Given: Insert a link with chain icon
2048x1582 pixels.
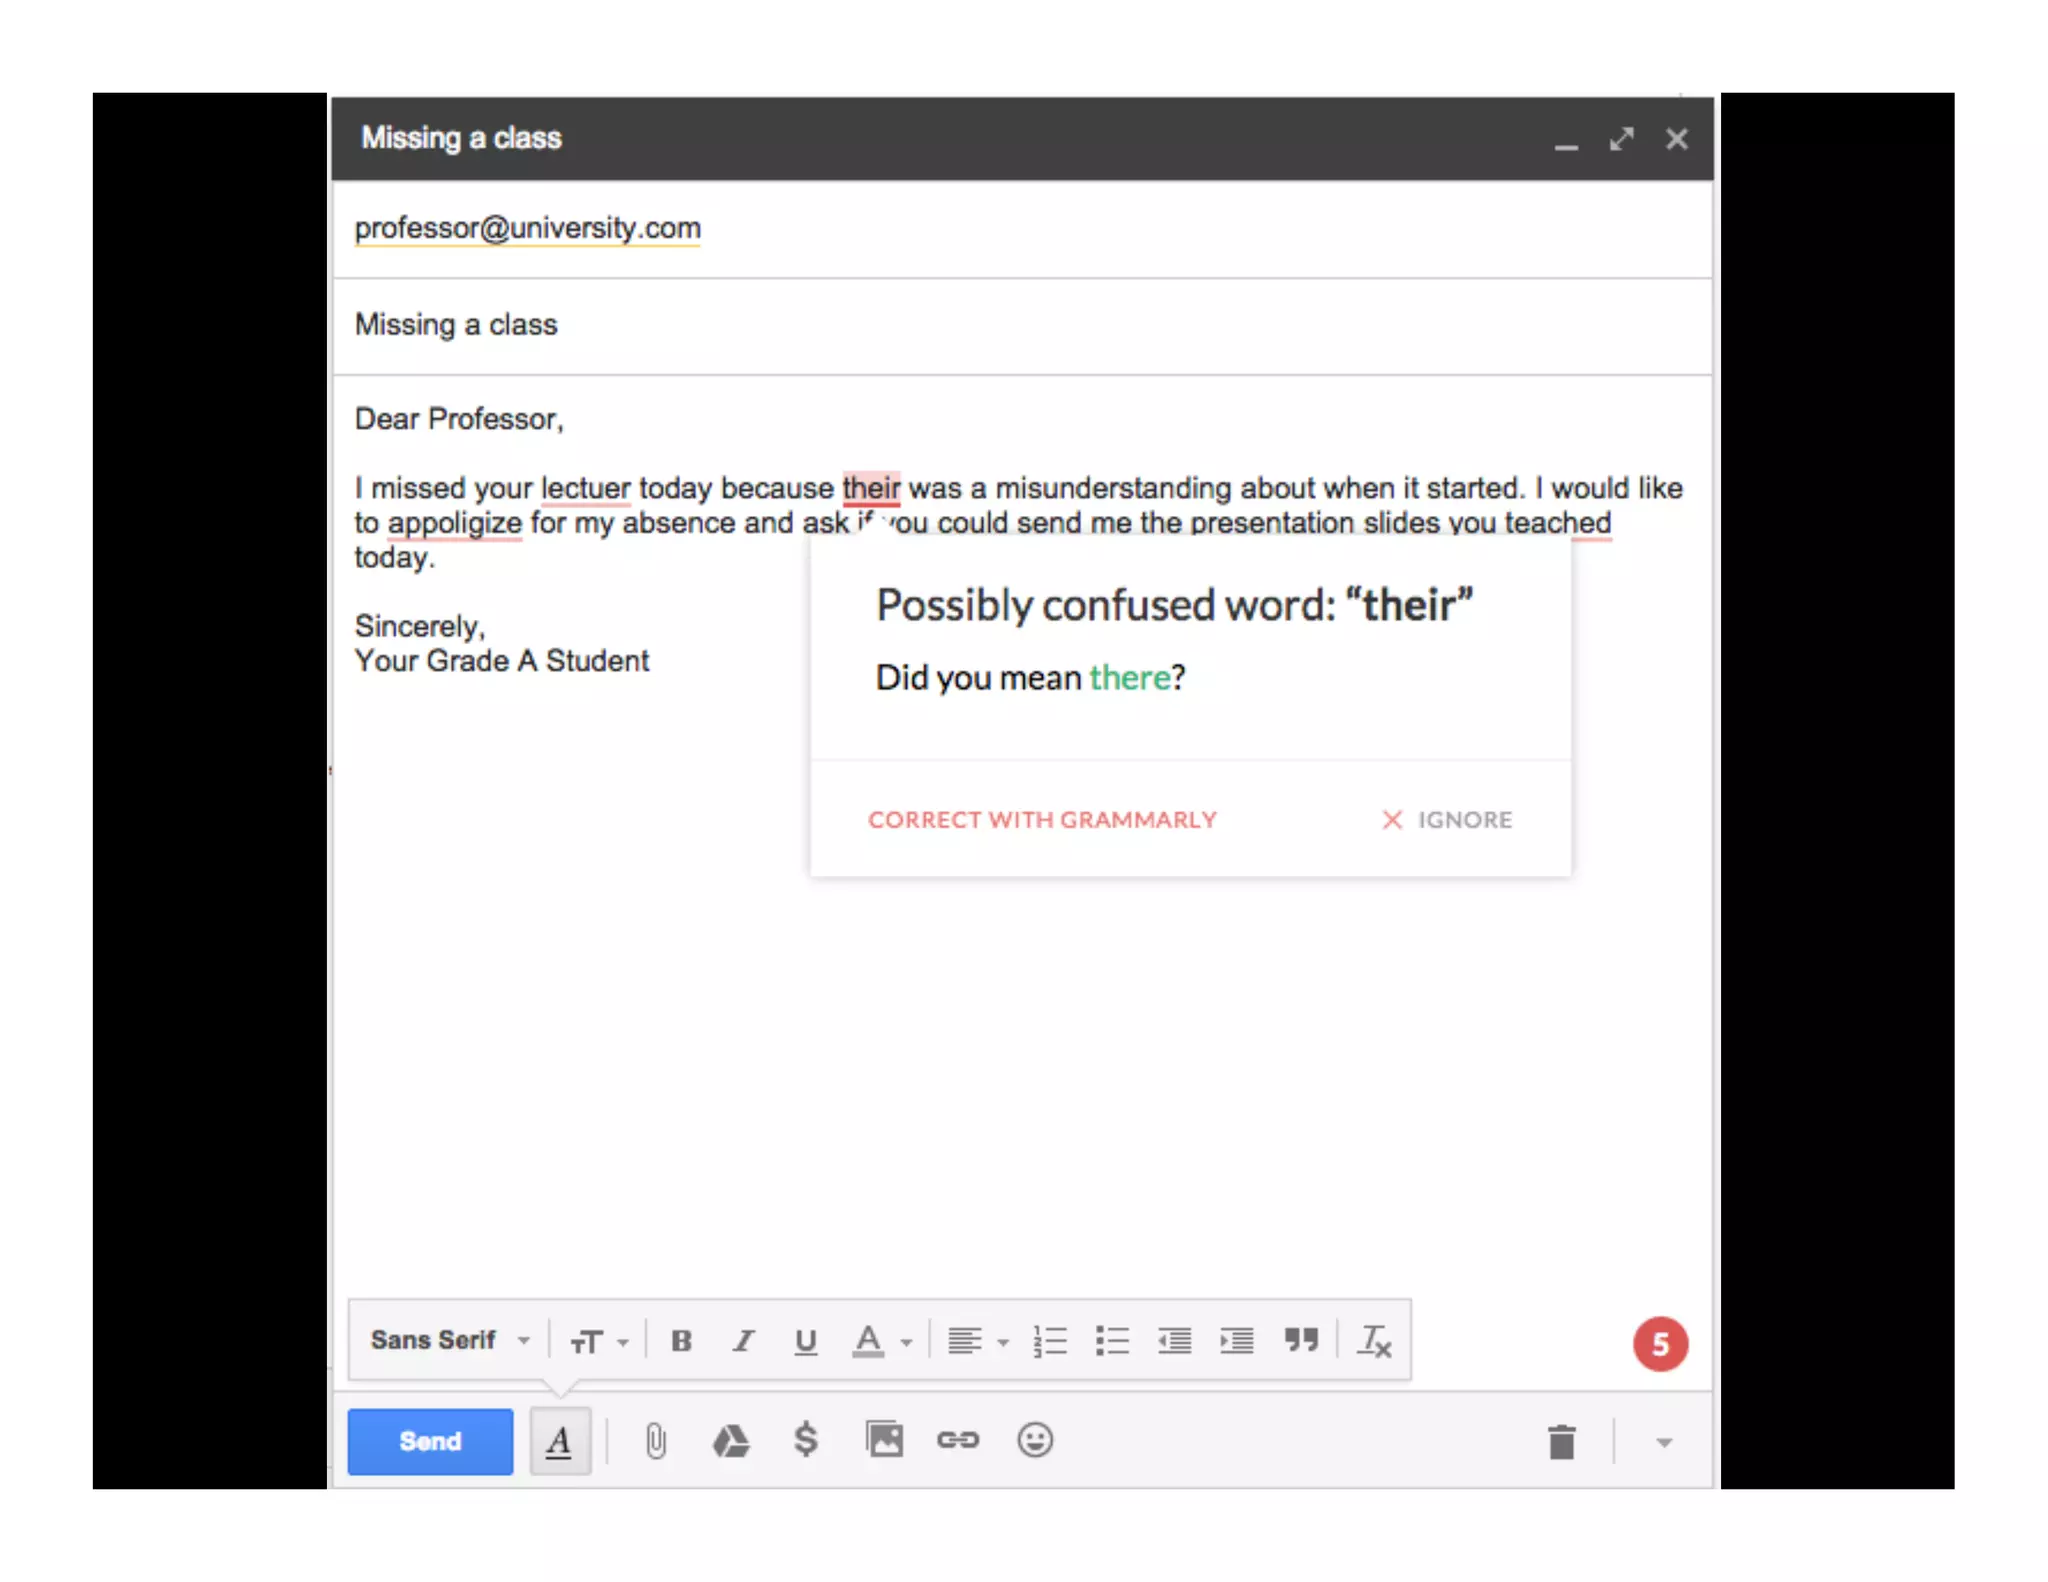Looking at the screenshot, I should click(958, 1440).
